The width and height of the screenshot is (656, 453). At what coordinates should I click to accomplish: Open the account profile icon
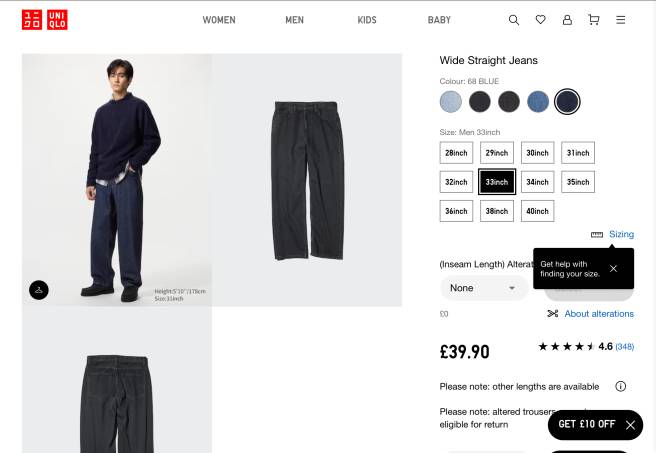(567, 20)
